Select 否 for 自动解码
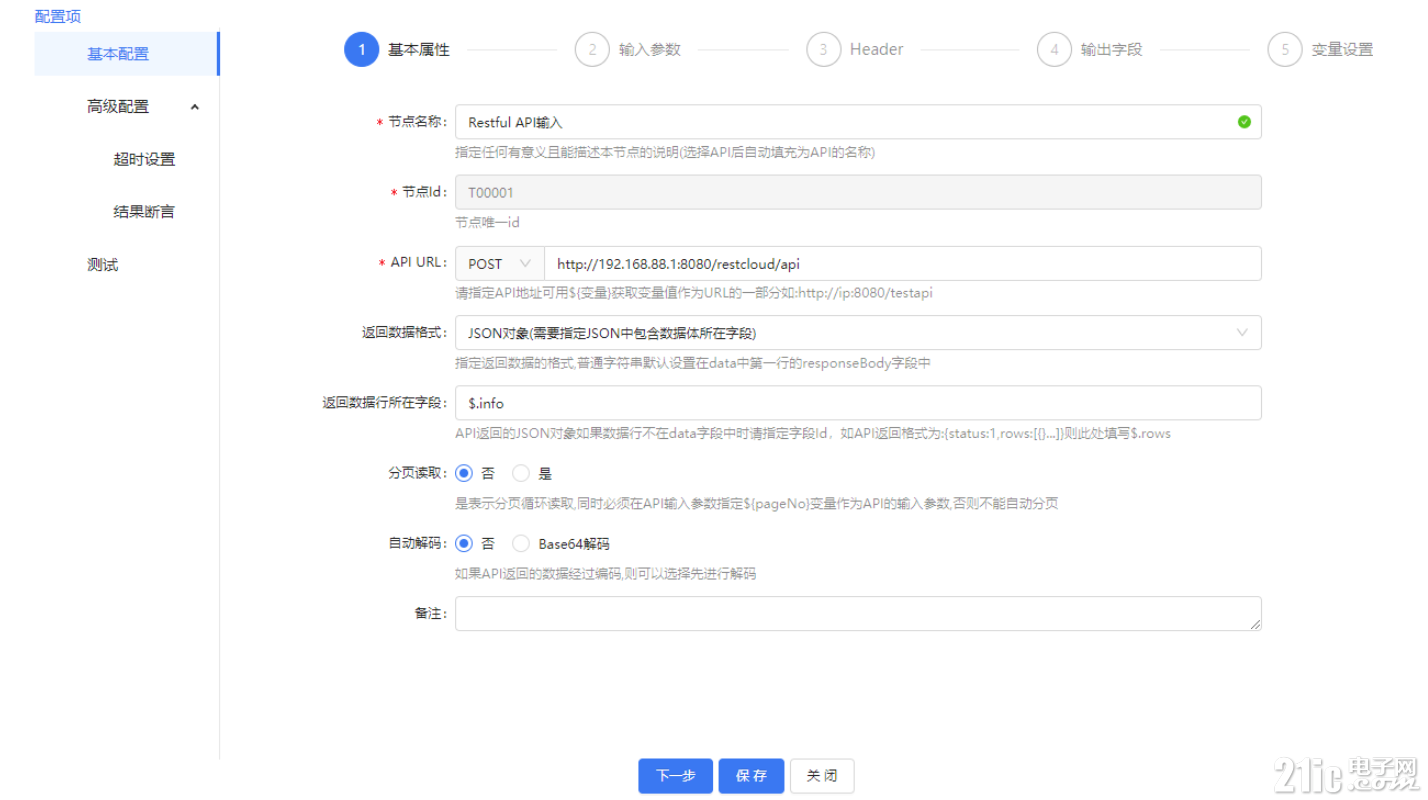 (x=464, y=544)
